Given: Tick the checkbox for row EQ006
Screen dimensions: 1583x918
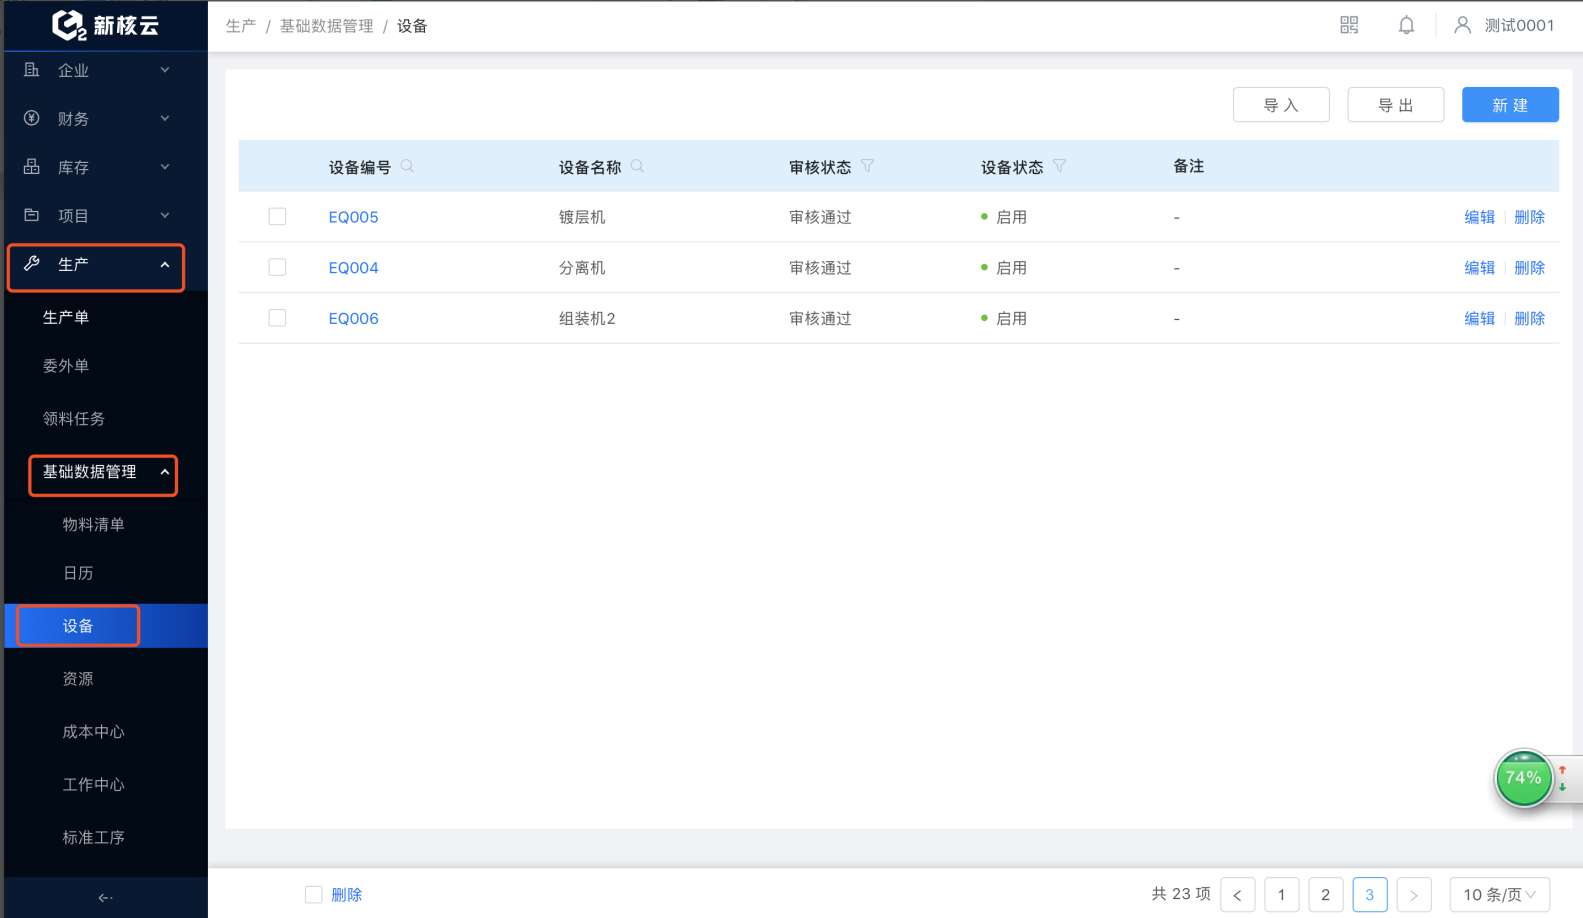Looking at the screenshot, I should [x=277, y=318].
